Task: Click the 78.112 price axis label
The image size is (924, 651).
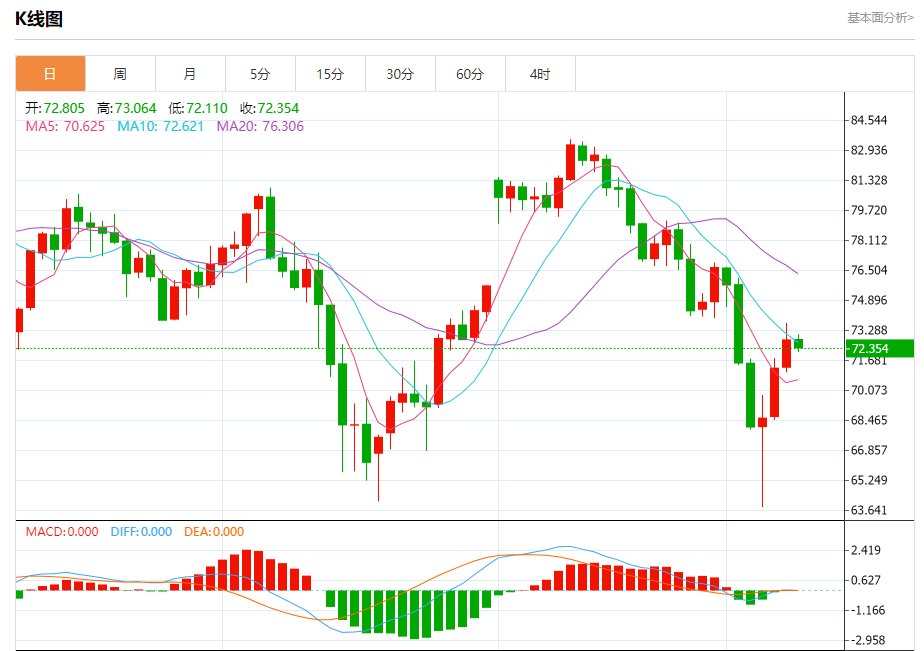Action: (869, 240)
